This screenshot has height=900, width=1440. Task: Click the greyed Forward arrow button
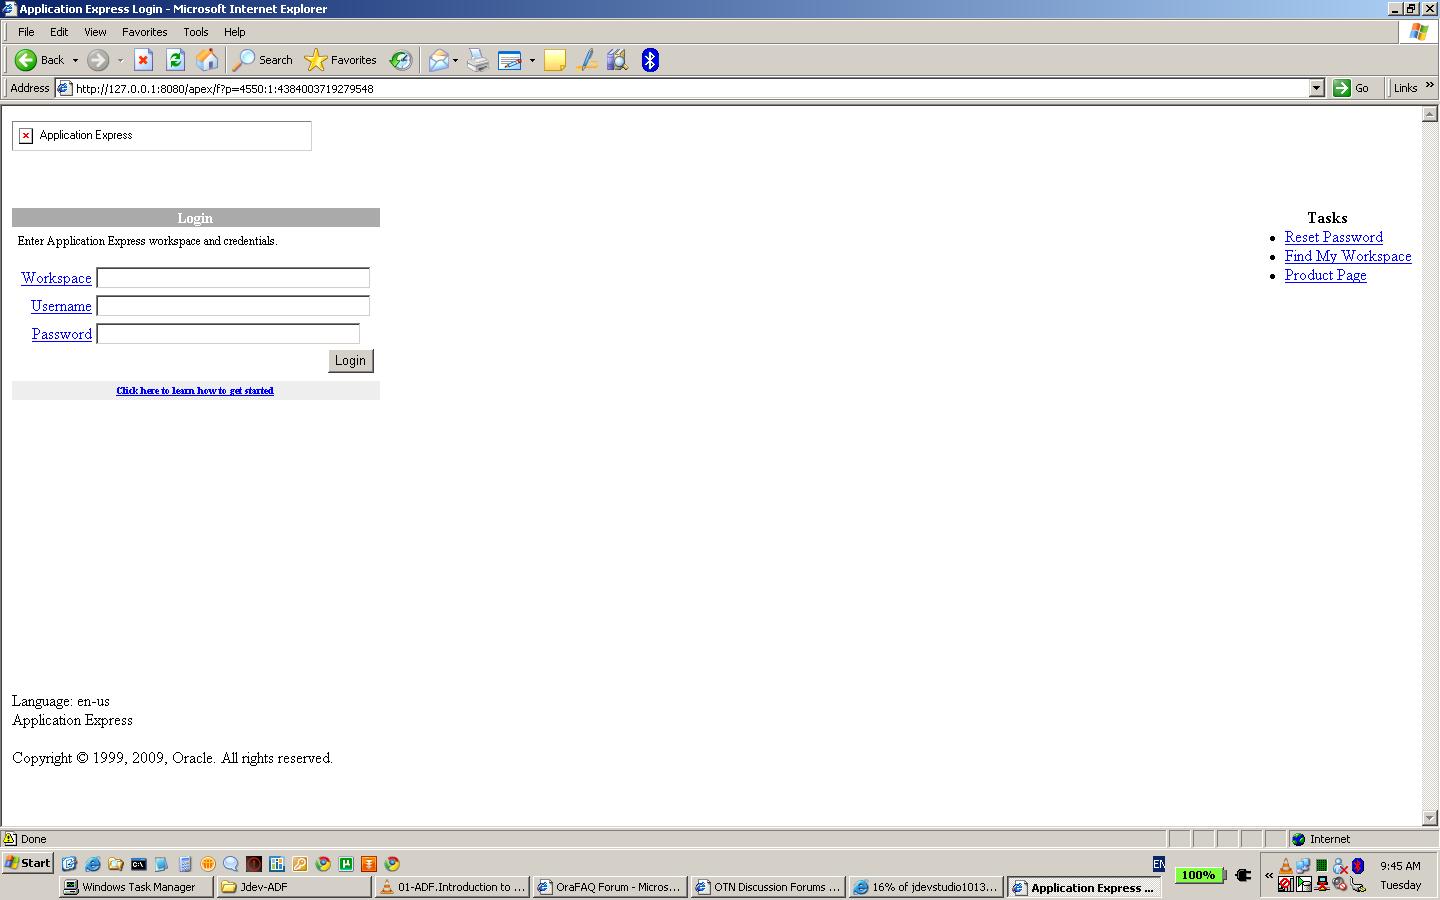click(98, 60)
